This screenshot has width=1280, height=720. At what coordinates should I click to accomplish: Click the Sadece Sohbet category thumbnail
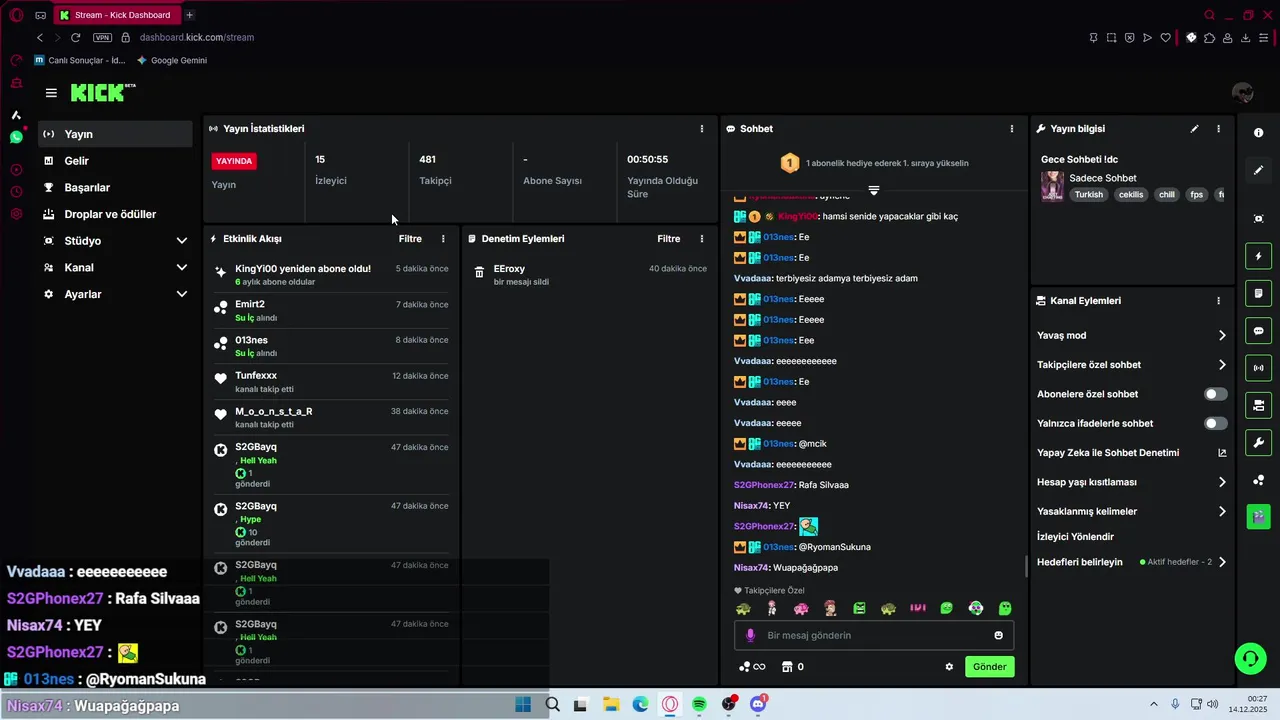[1052, 186]
